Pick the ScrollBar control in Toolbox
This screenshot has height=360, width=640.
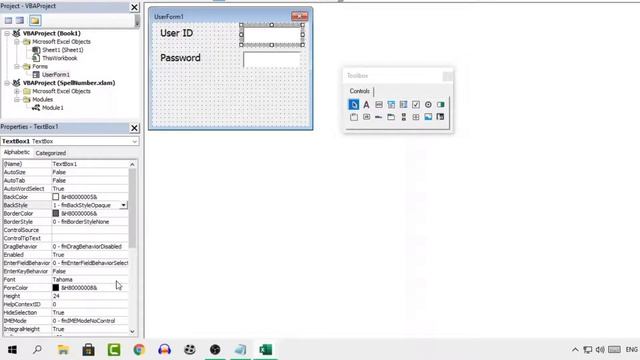(x=403, y=117)
